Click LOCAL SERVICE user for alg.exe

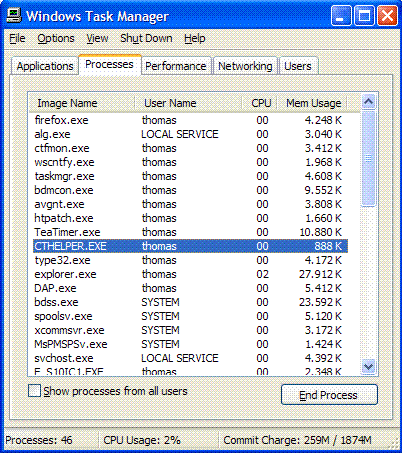click(180, 134)
